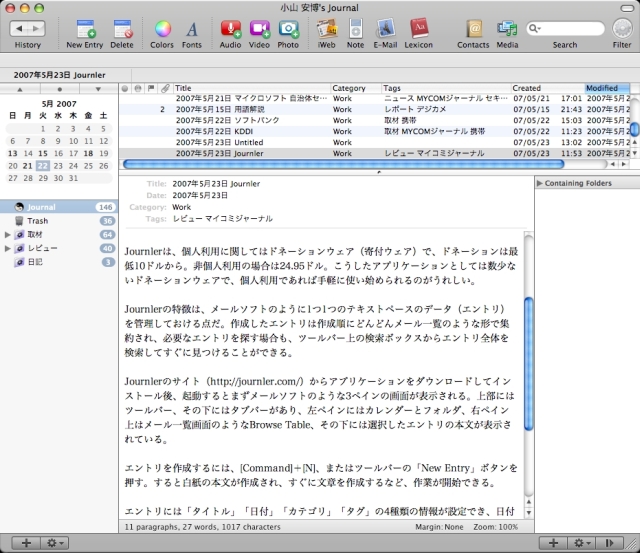Open the bottom-left gear action menu
Image resolution: width=640 pixels, height=553 pixels.
55,543
